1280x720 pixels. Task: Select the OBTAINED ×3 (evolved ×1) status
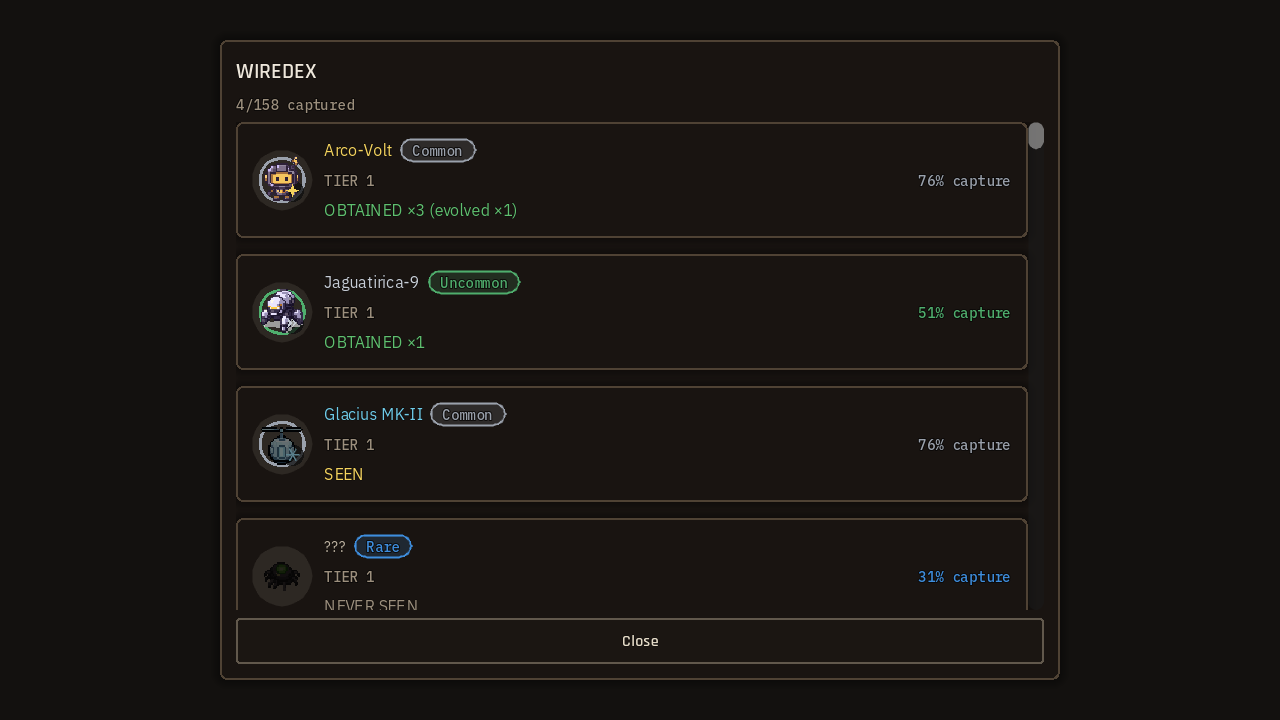click(x=421, y=210)
